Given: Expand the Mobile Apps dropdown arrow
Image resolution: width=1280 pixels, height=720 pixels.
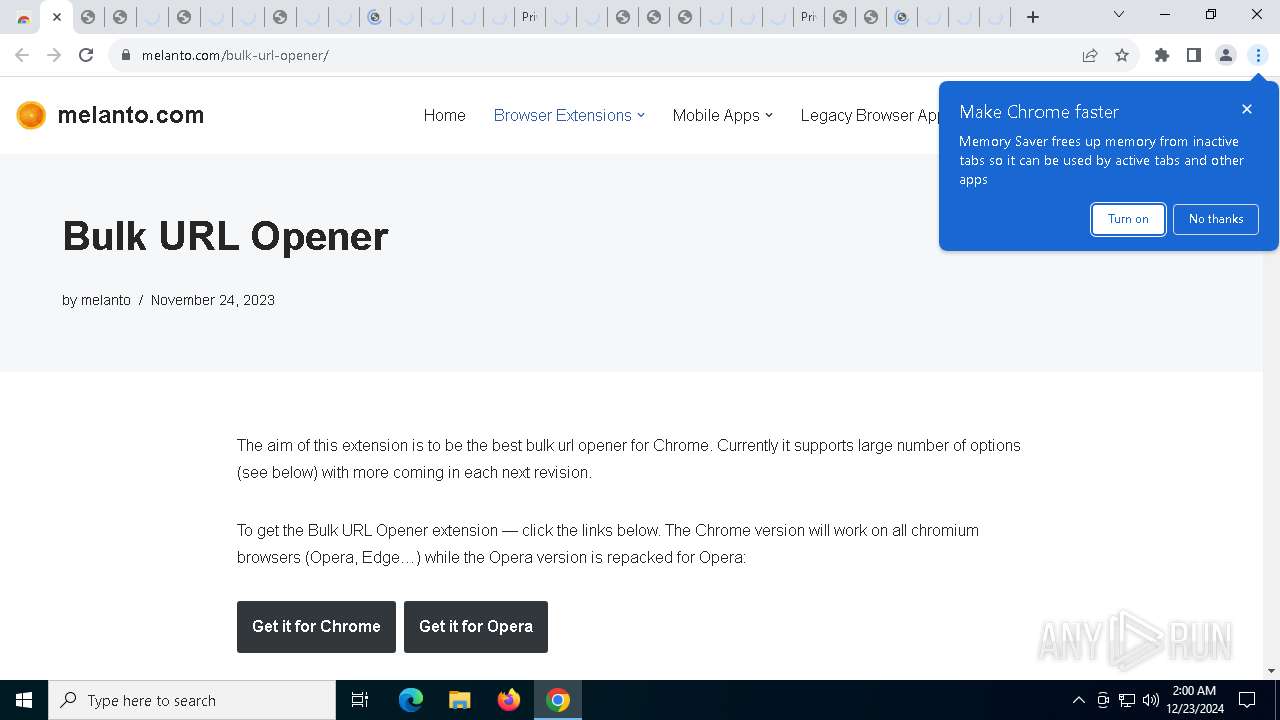Looking at the screenshot, I should click(x=769, y=115).
